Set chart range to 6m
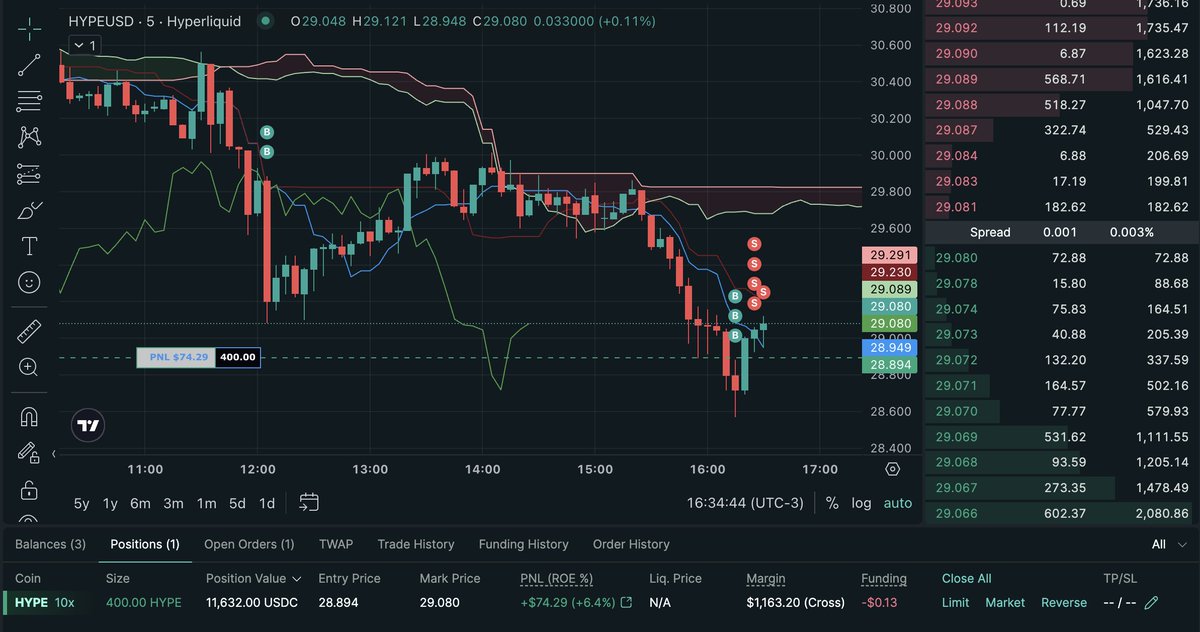The width and height of the screenshot is (1200, 632). (140, 503)
